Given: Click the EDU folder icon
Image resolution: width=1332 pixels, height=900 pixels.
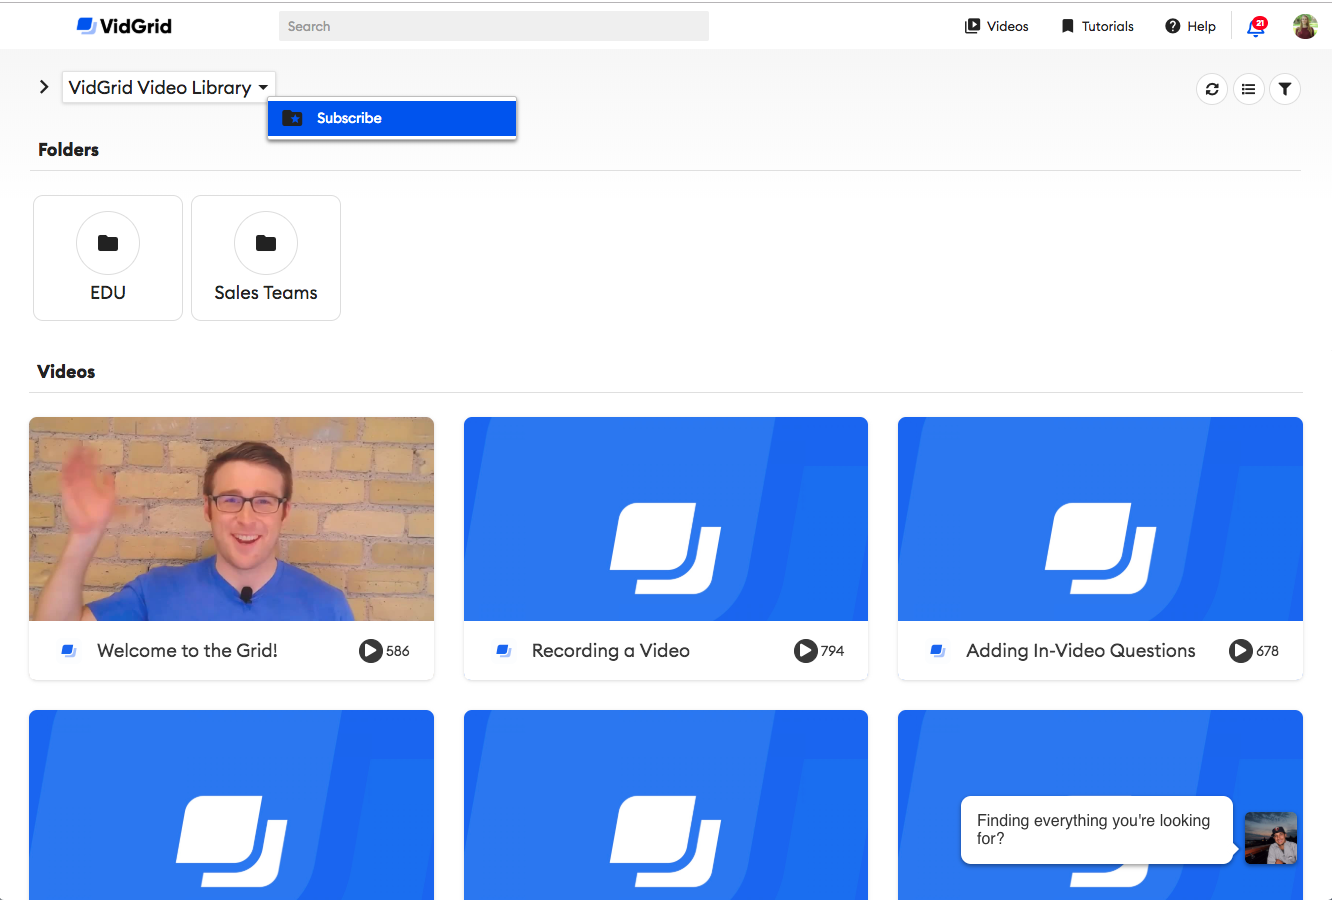Looking at the screenshot, I should (x=108, y=243).
